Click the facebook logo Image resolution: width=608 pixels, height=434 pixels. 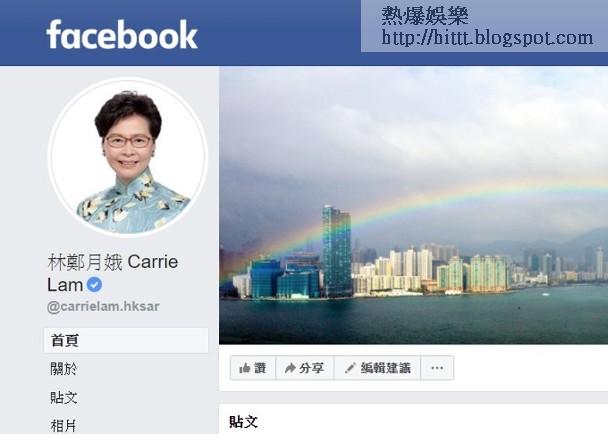(x=122, y=35)
